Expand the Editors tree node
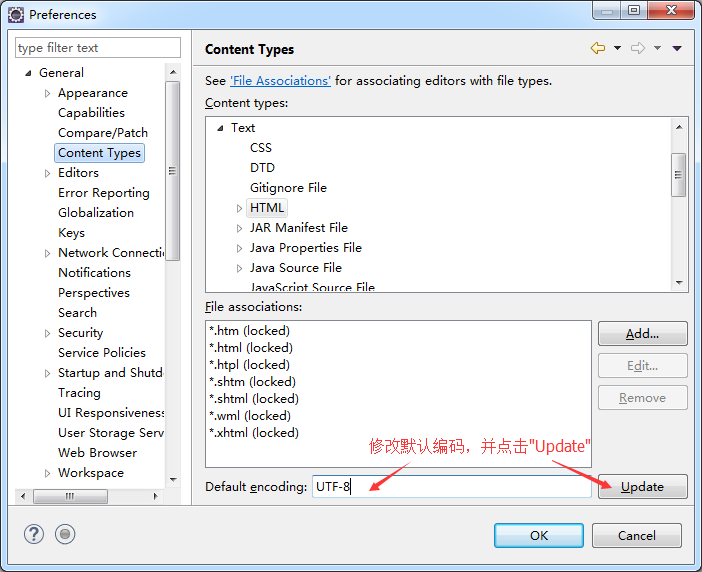The width and height of the screenshot is (702, 572). pyautogui.click(x=47, y=173)
